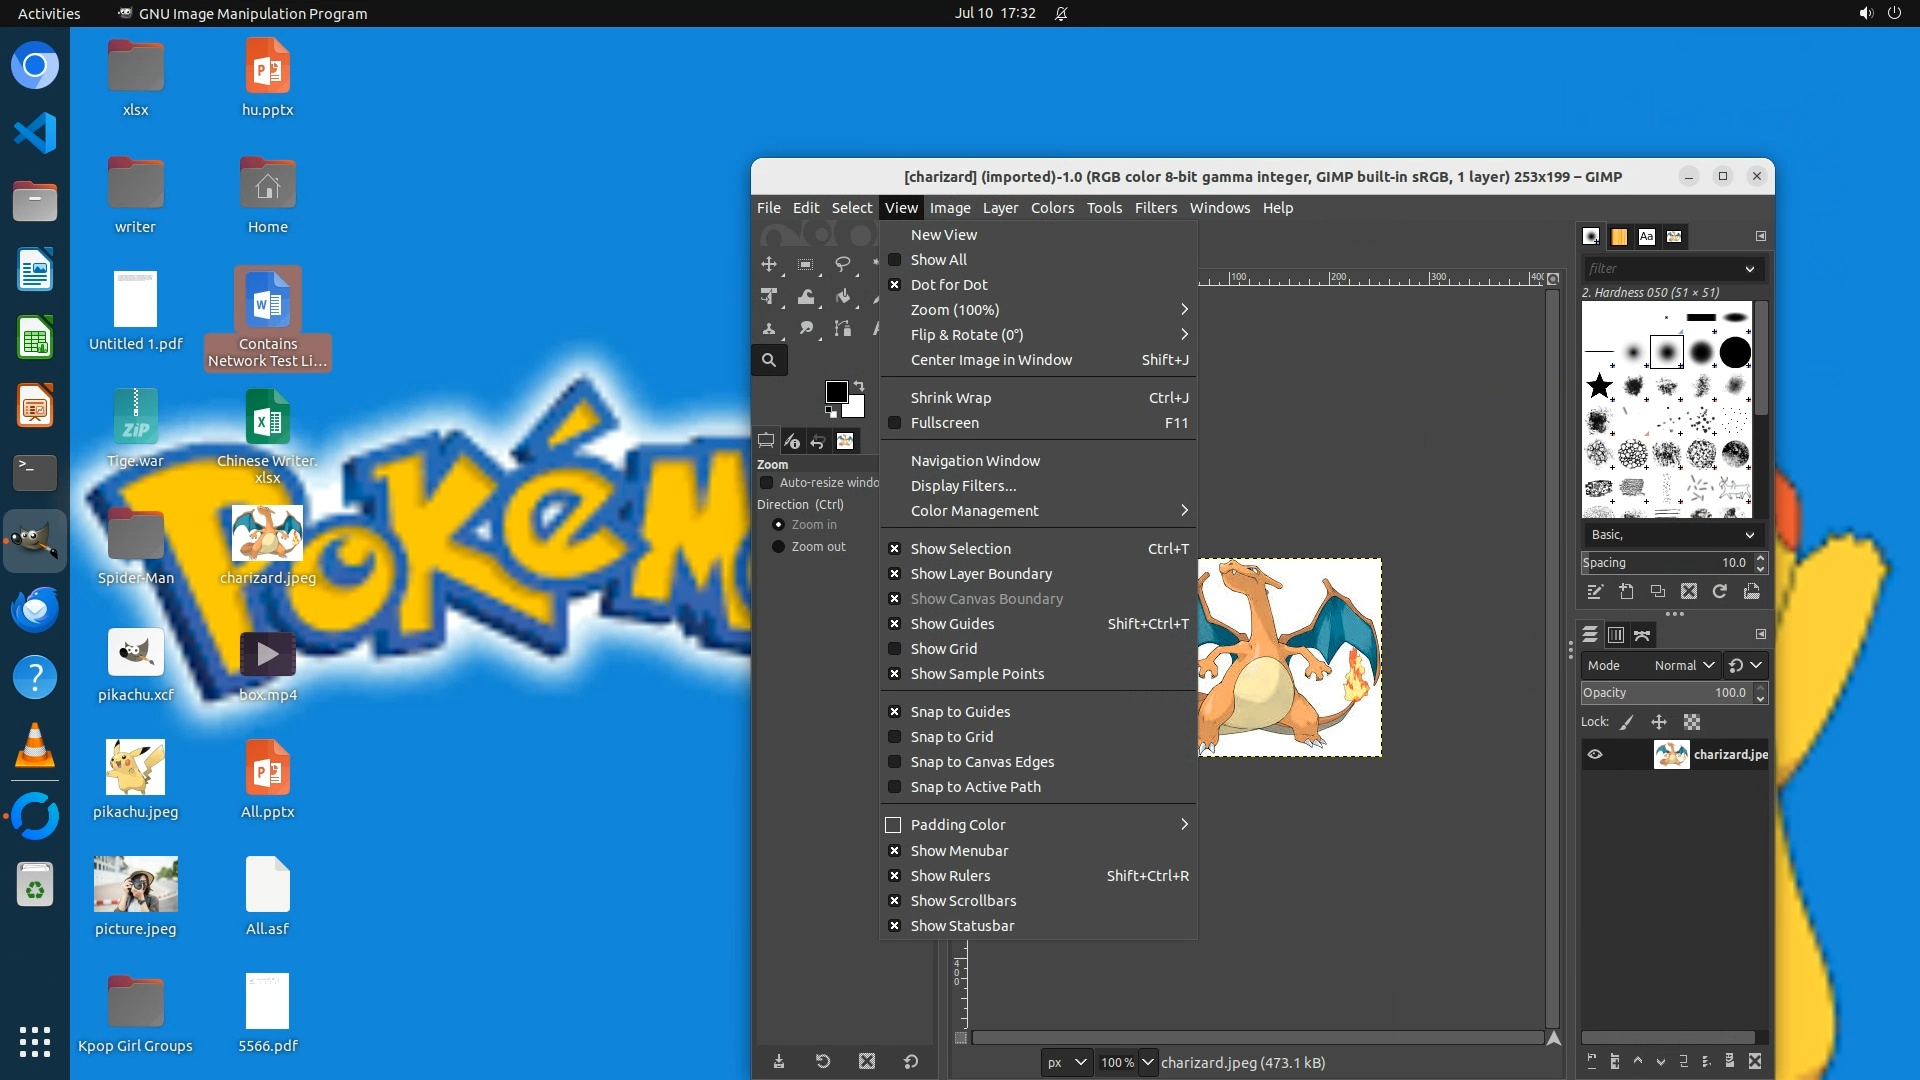Select the Zoom out radio button

[x=778, y=547]
